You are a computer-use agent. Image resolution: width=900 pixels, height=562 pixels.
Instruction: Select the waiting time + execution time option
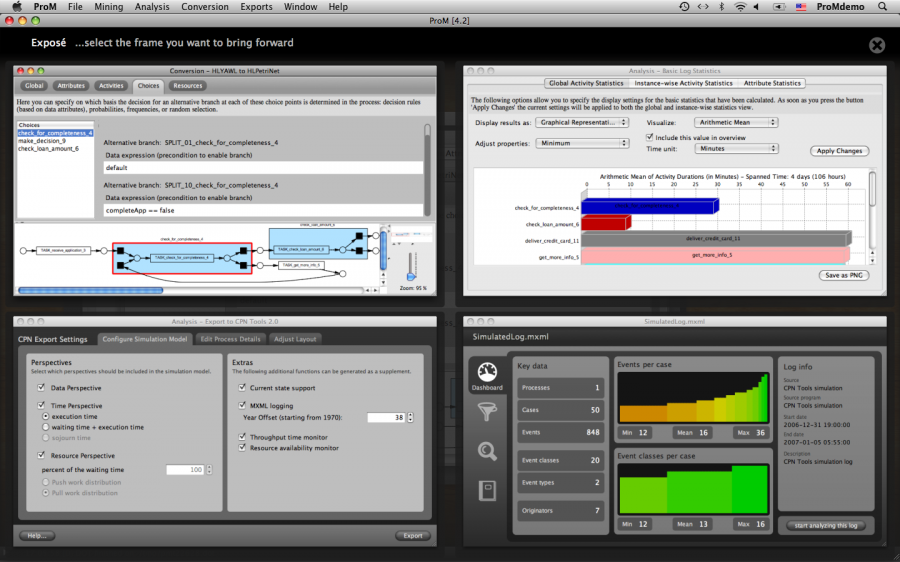pyautogui.click(x=43, y=427)
